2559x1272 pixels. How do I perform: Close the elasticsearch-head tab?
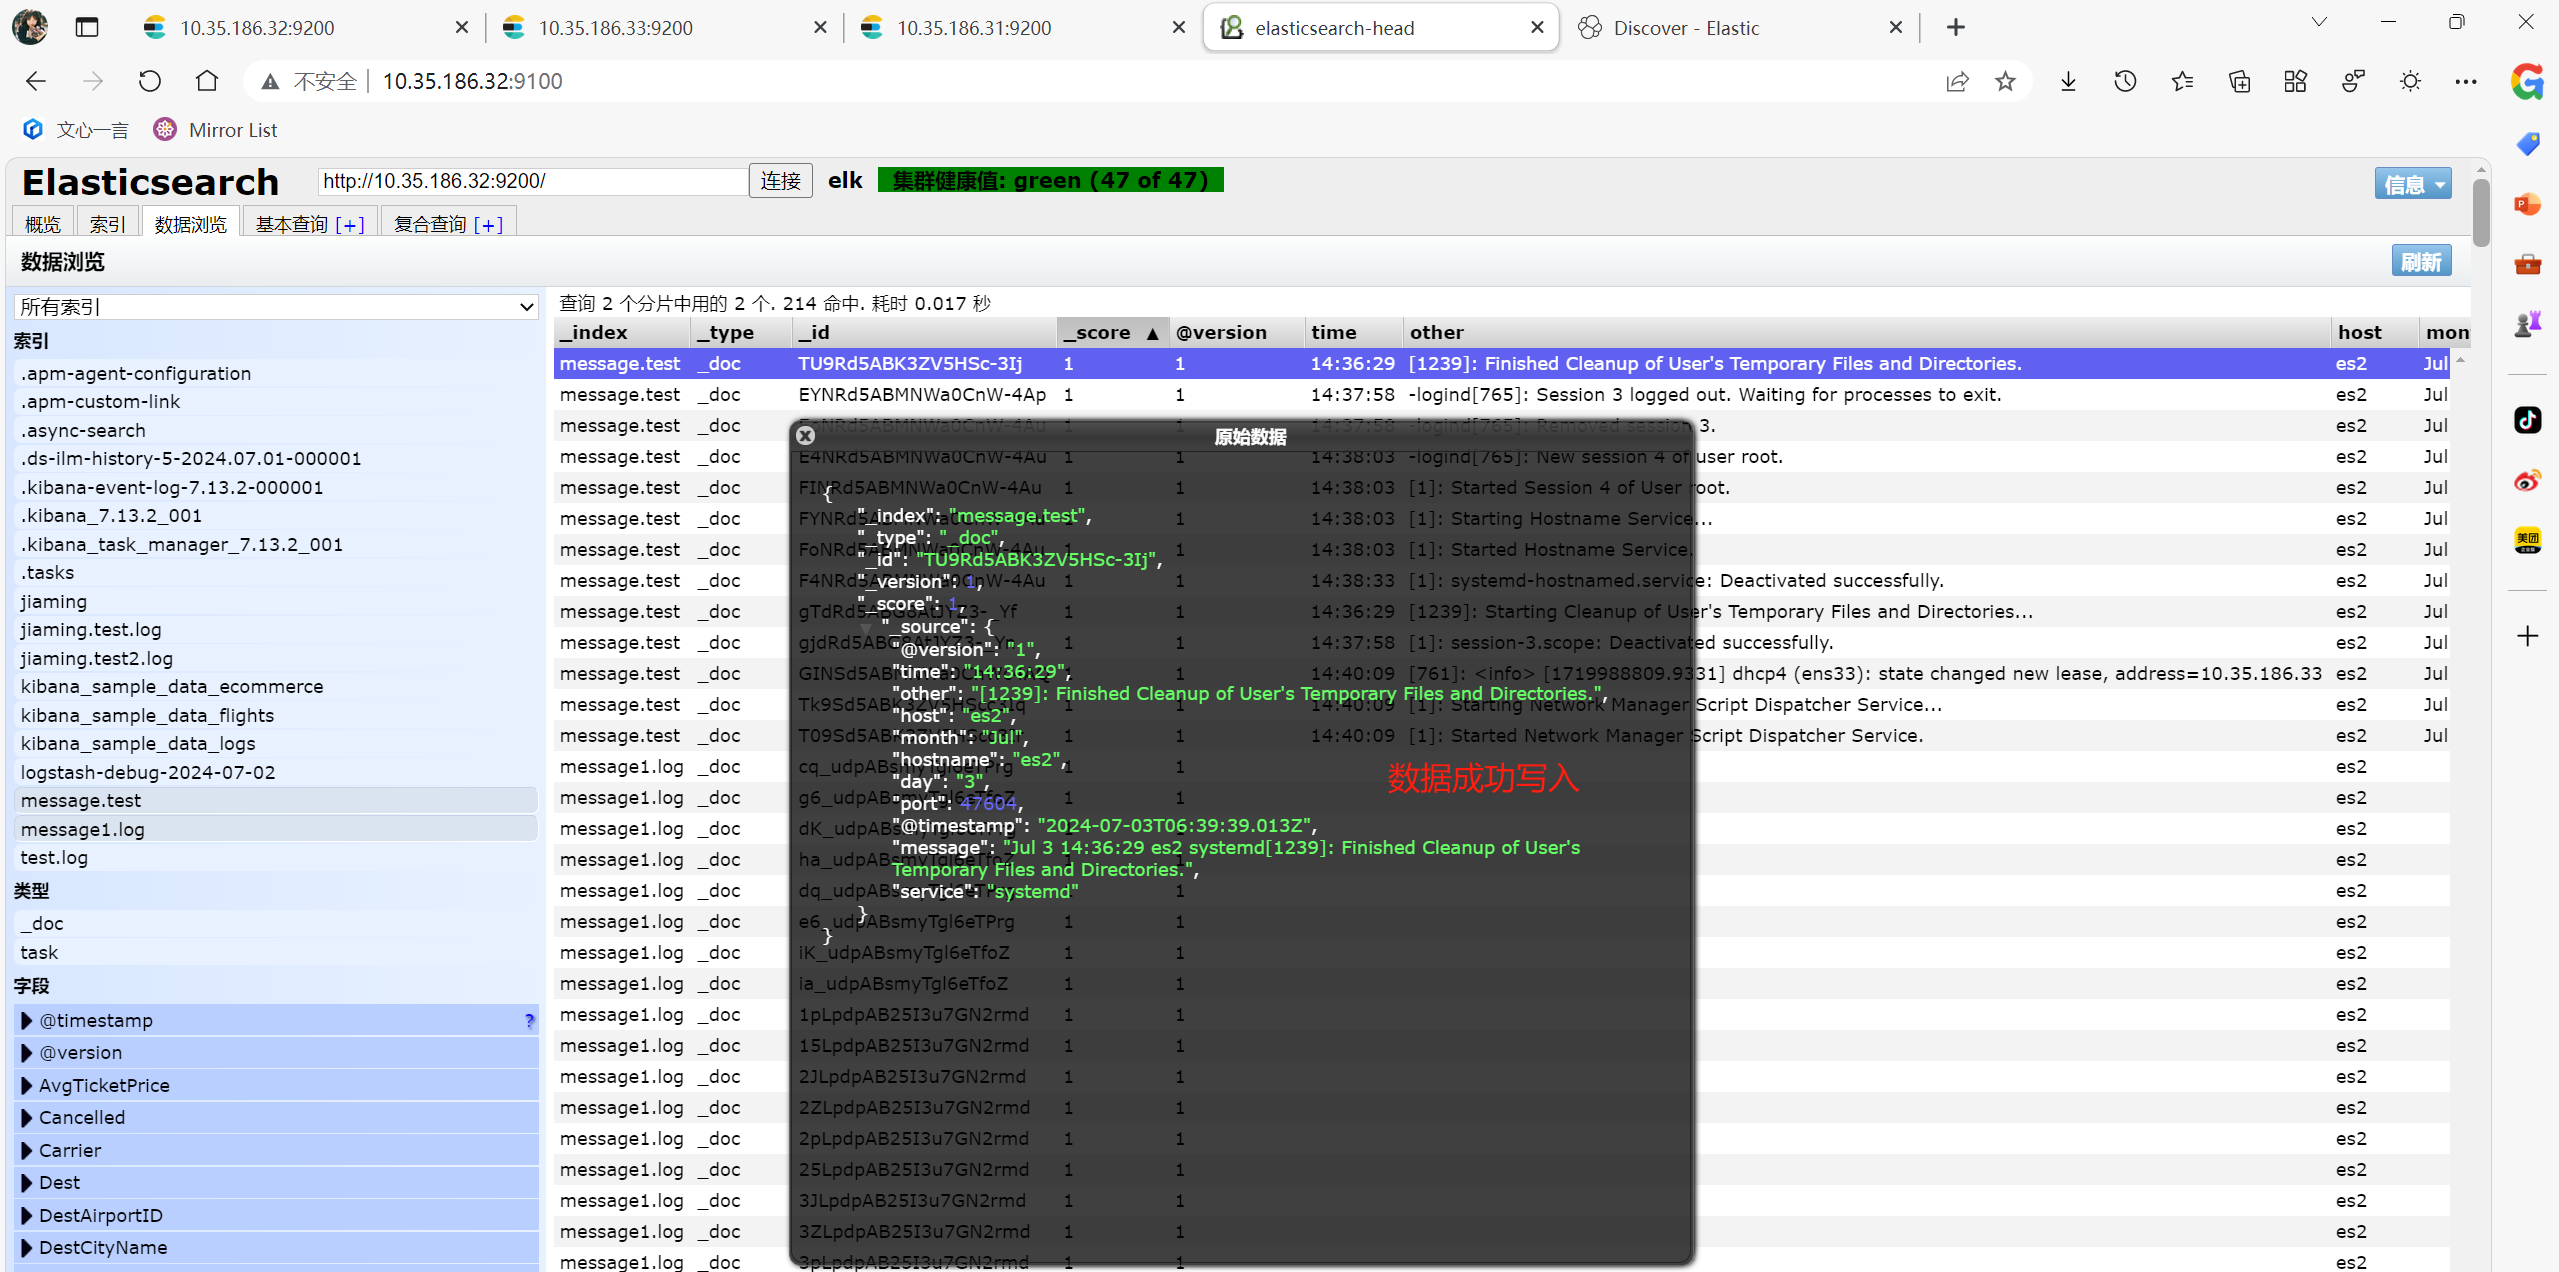pyautogui.click(x=1537, y=27)
